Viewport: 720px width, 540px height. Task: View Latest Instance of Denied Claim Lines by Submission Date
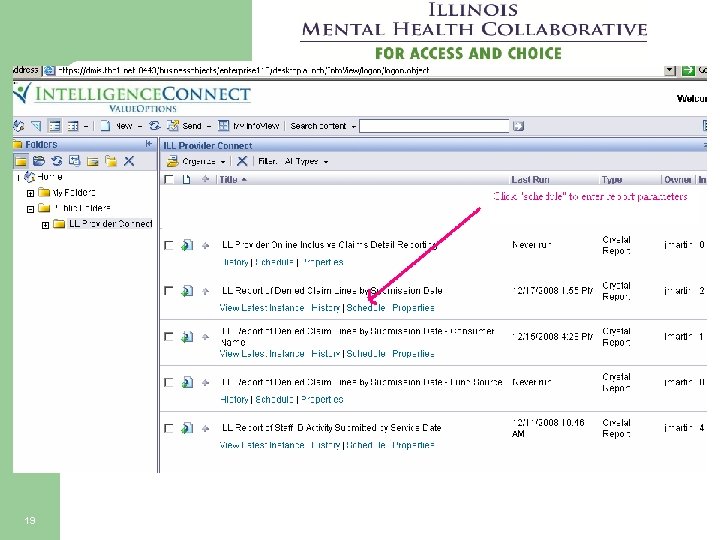click(262, 308)
